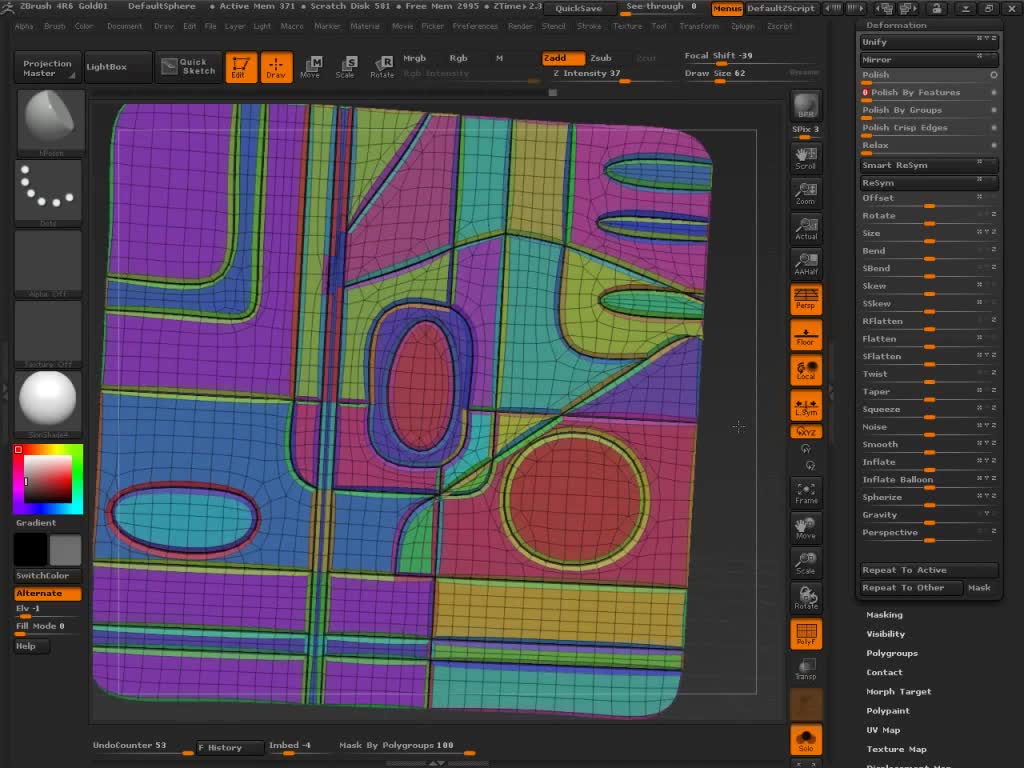
Task: Select the black secondary color swatch
Action: pyautogui.click(x=30, y=549)
